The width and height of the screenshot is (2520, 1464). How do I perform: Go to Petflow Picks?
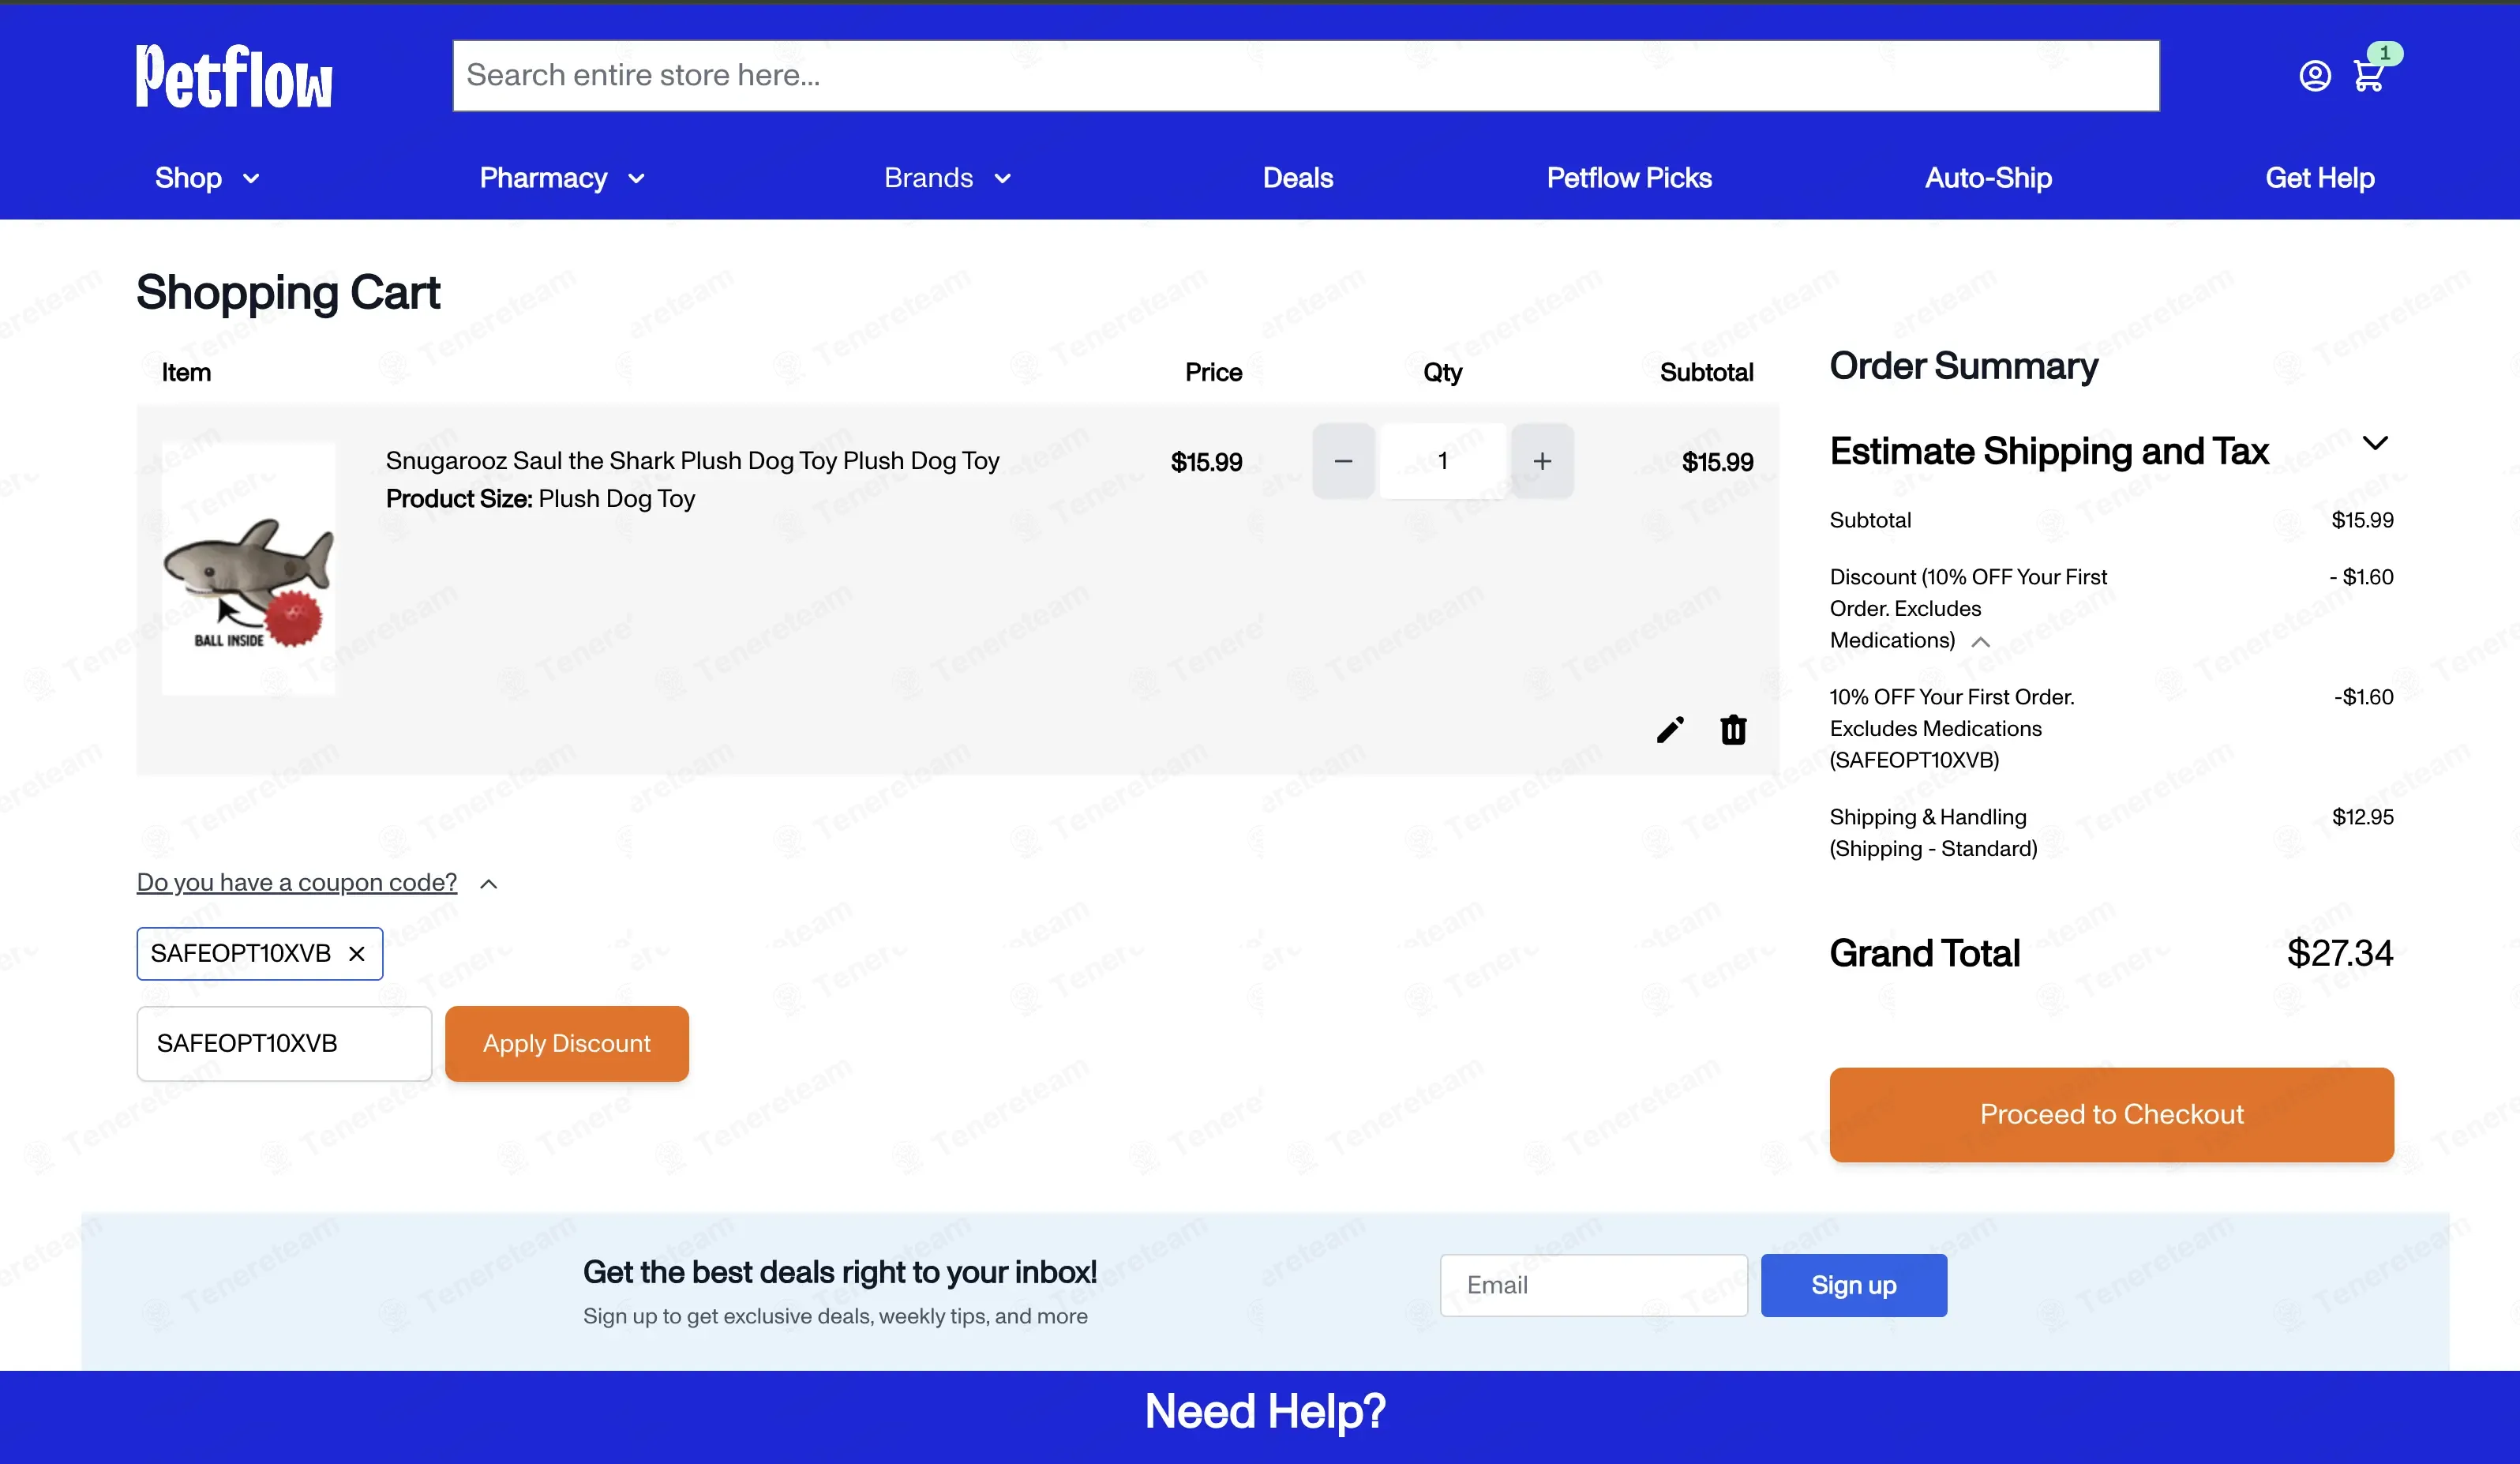pos(1629,178)
